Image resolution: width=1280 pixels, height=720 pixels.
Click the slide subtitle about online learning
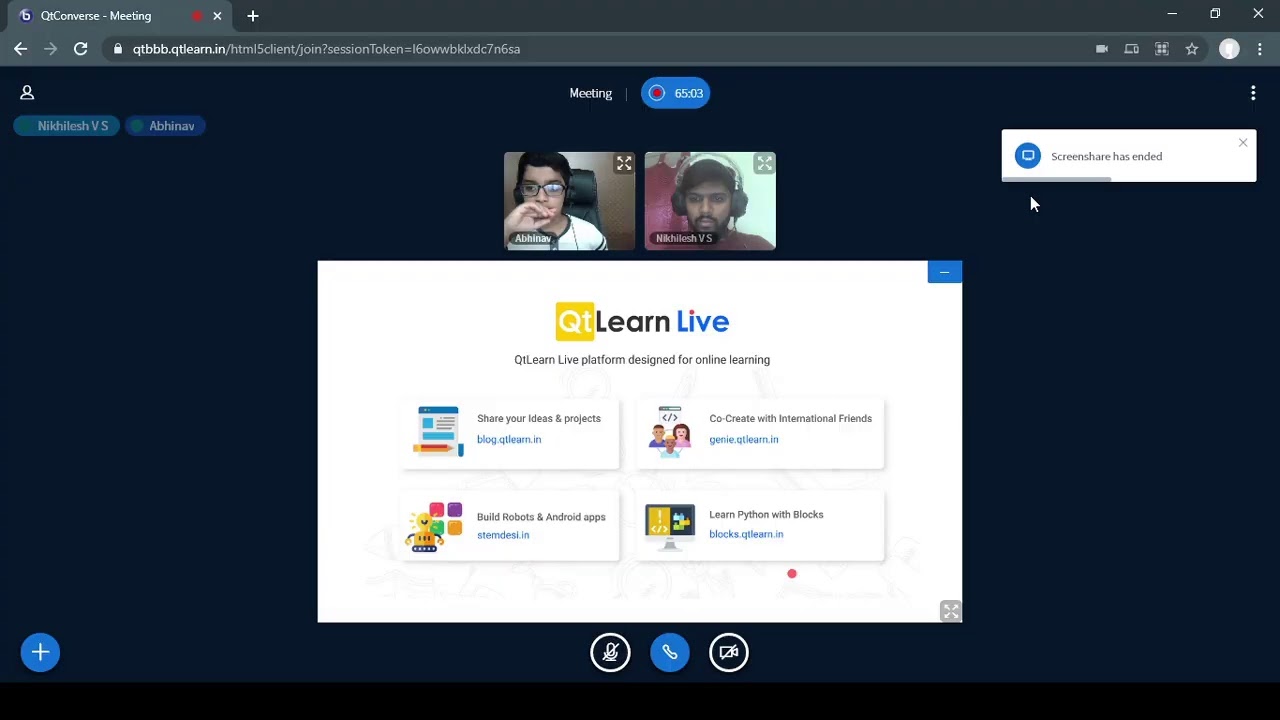point(642,360)
